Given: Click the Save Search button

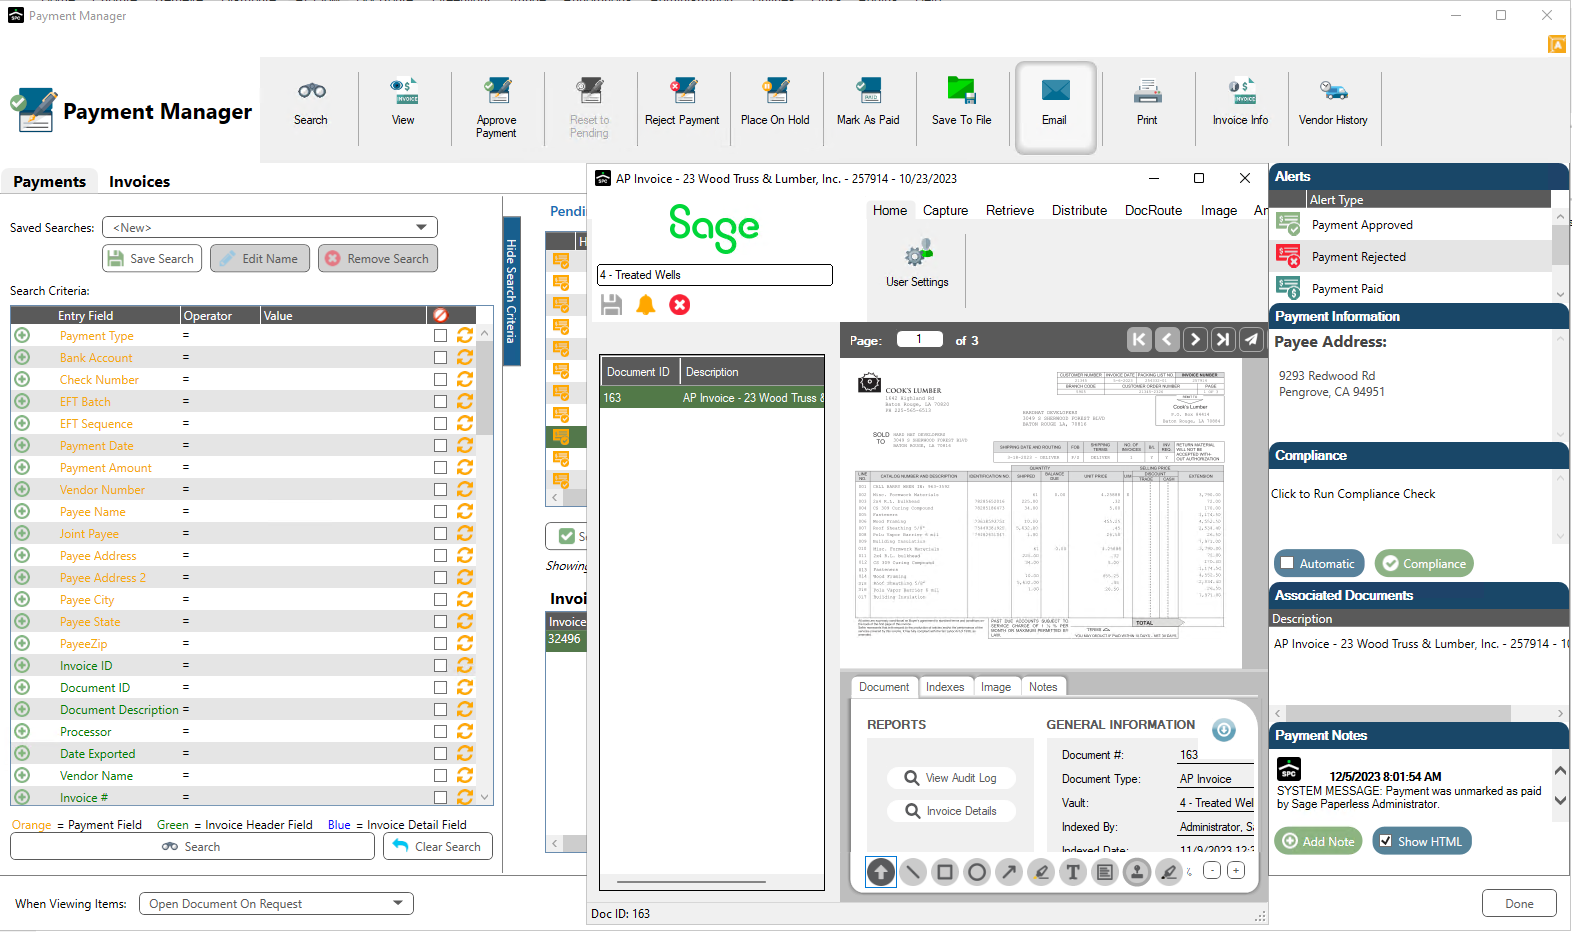Looking at the screenshot, I should coord(152,258).
